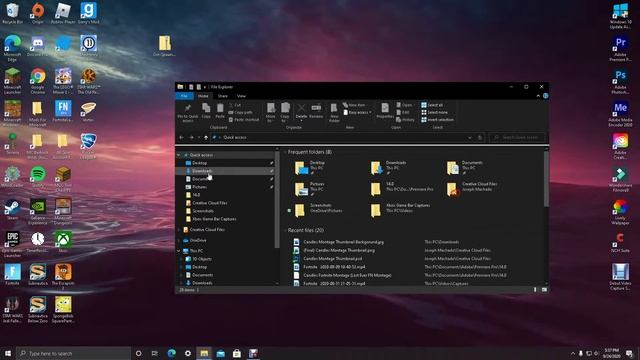Image resolution: width=640 pixels, height=360 pixels.
Task: Select the Recycle Bin desktop icon
Action: 12,13
